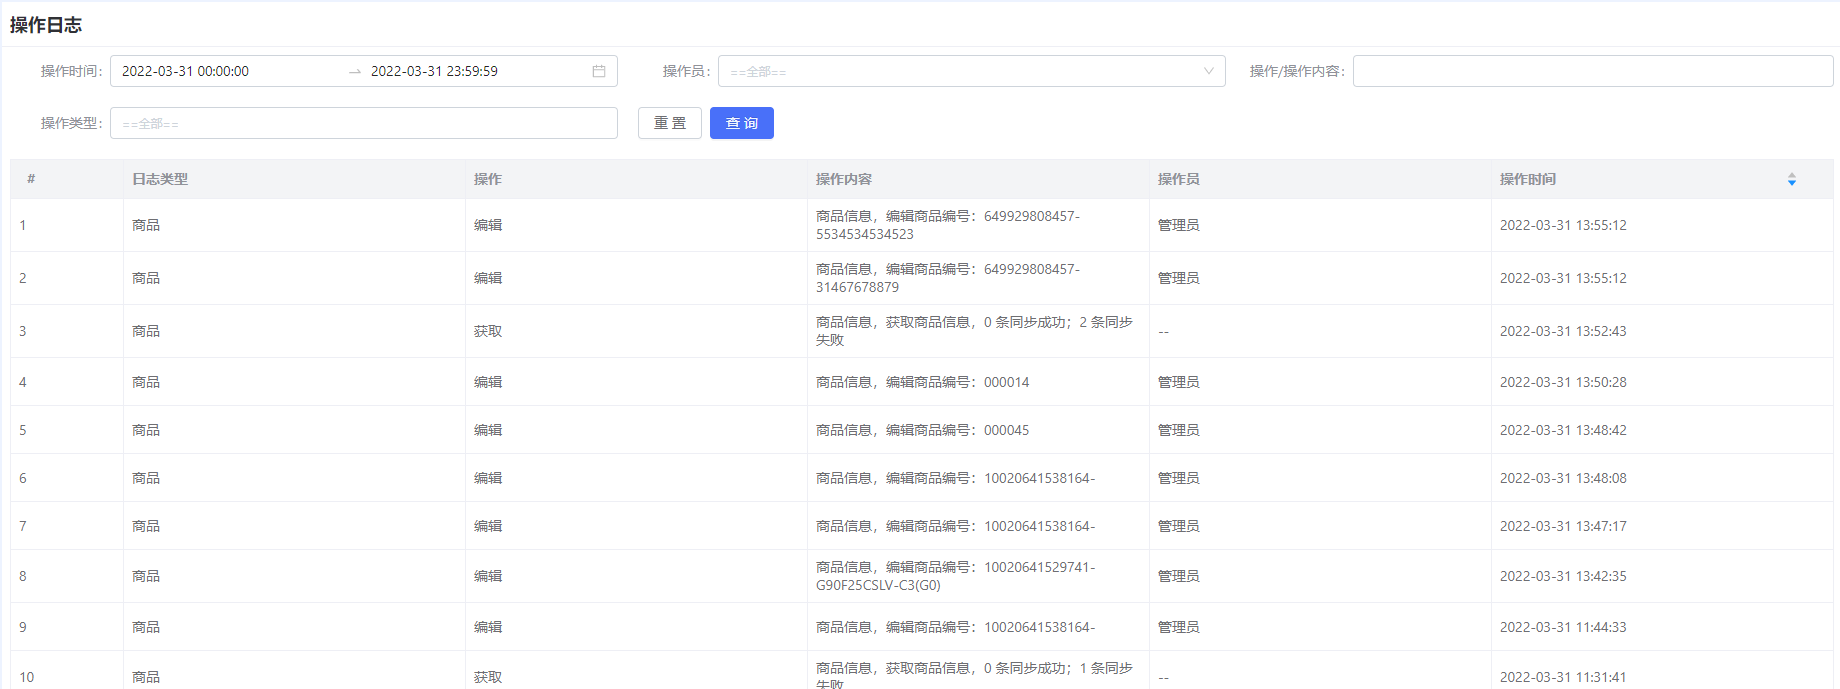Select 商品 in the 11:44:33 row
The height and width of the screenshot is (689, 1840).
pos(146,627)
